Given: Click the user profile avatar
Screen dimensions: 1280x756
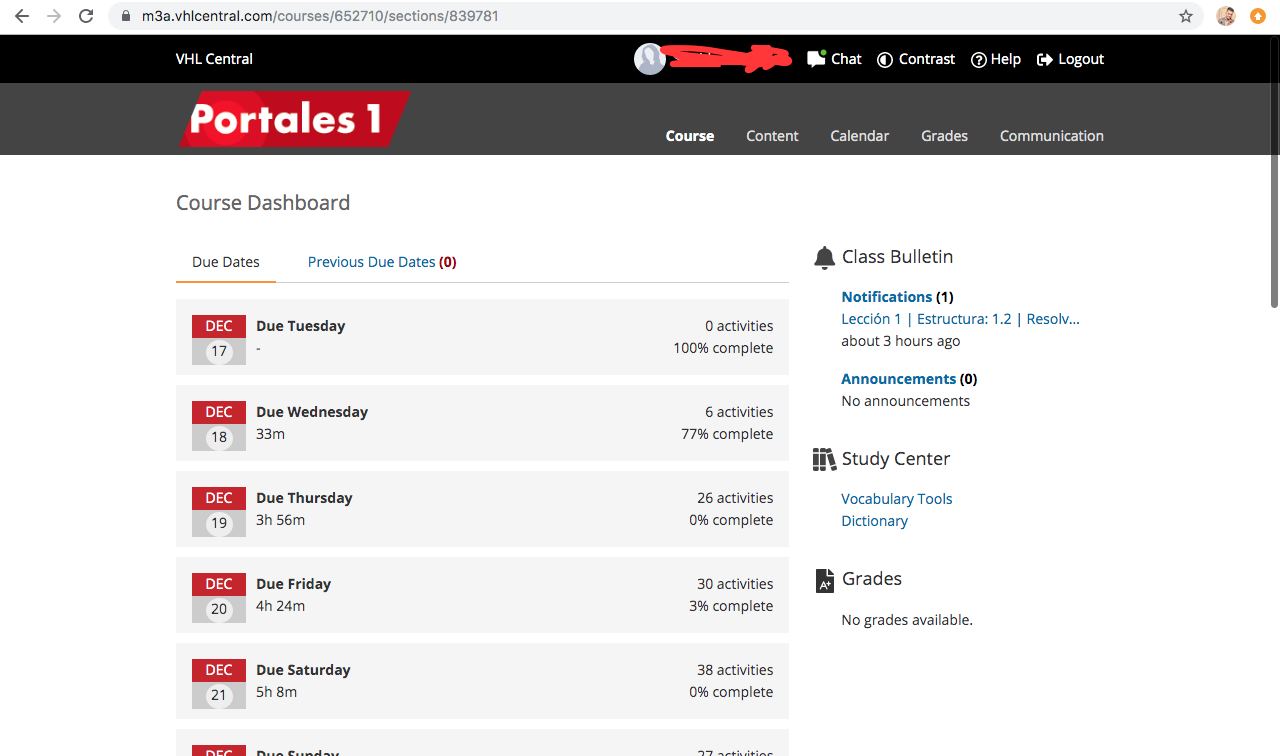Looking at the screenshot, I should (x=650, y=59).
